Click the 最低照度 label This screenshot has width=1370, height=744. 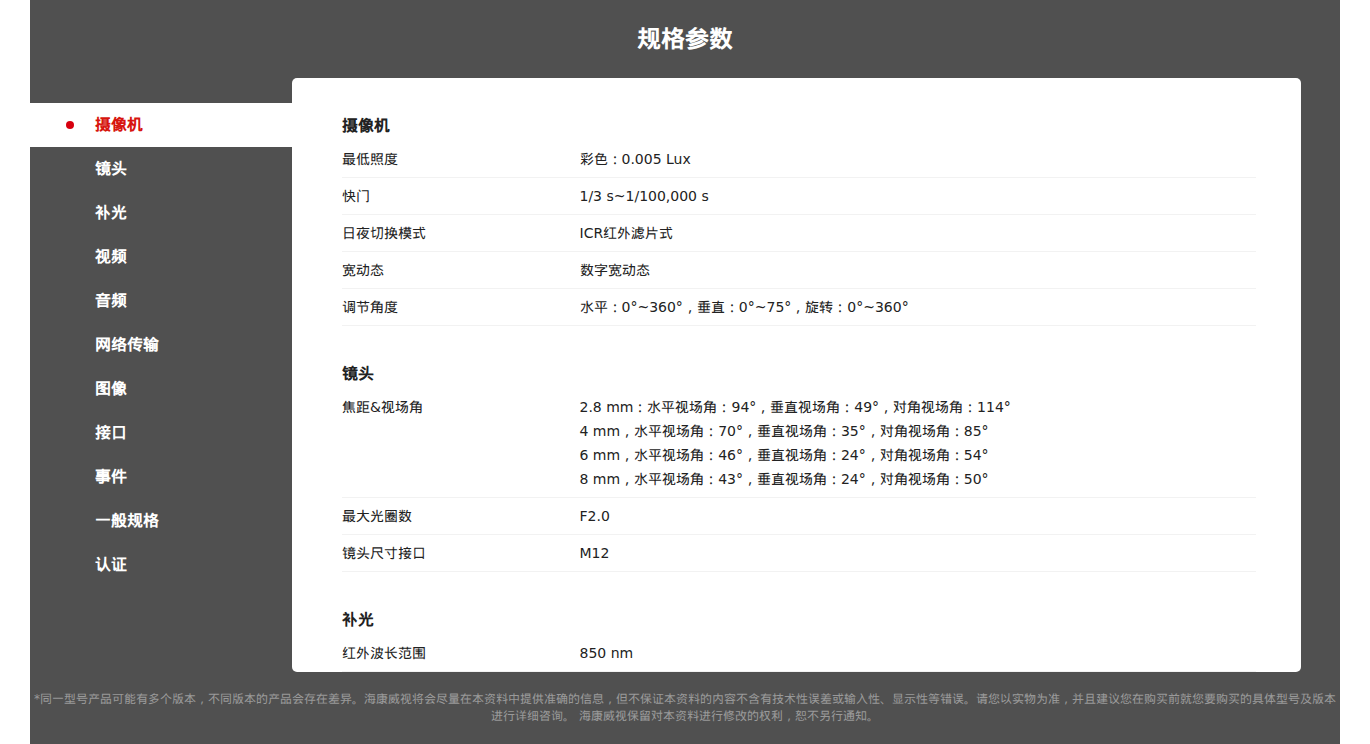pyautogui.click(x=370, y=159)
